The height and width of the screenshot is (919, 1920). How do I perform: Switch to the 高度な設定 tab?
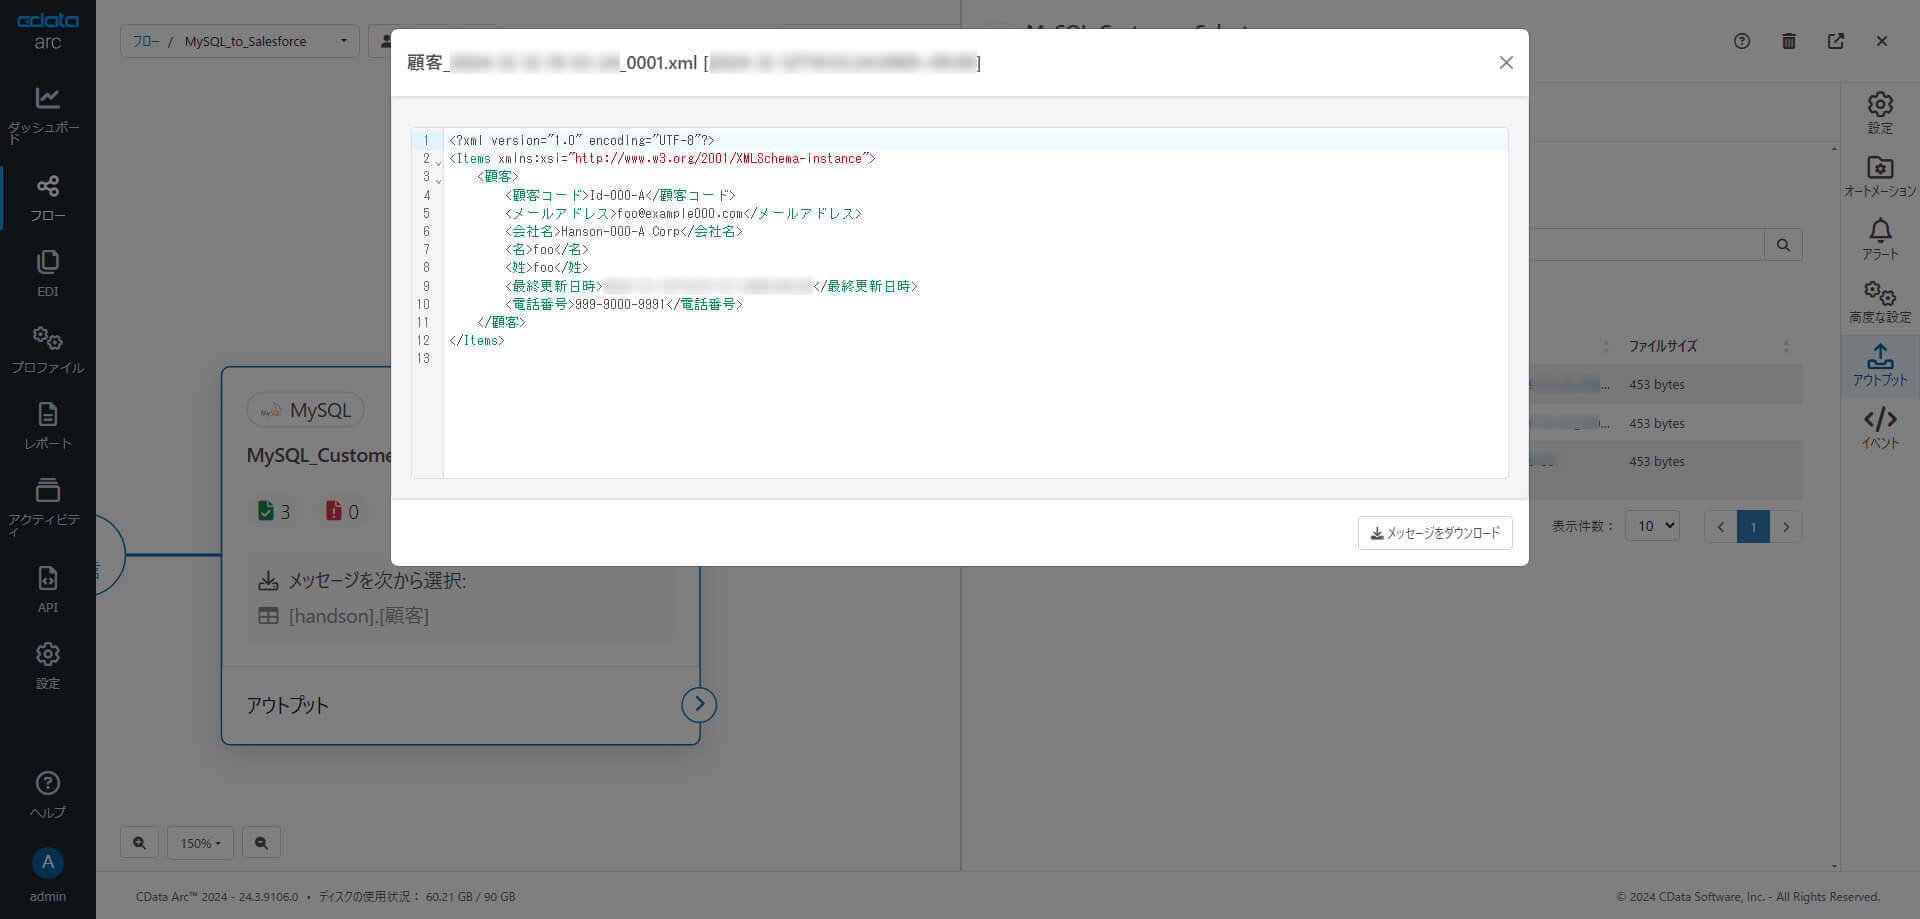1880,302
